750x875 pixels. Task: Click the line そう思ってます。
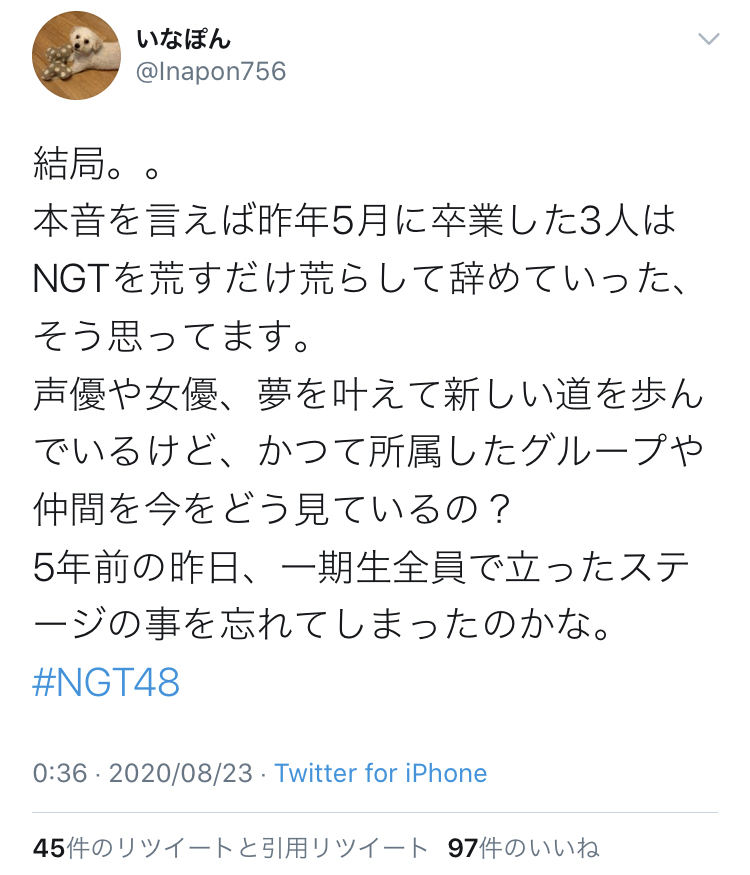171,336
